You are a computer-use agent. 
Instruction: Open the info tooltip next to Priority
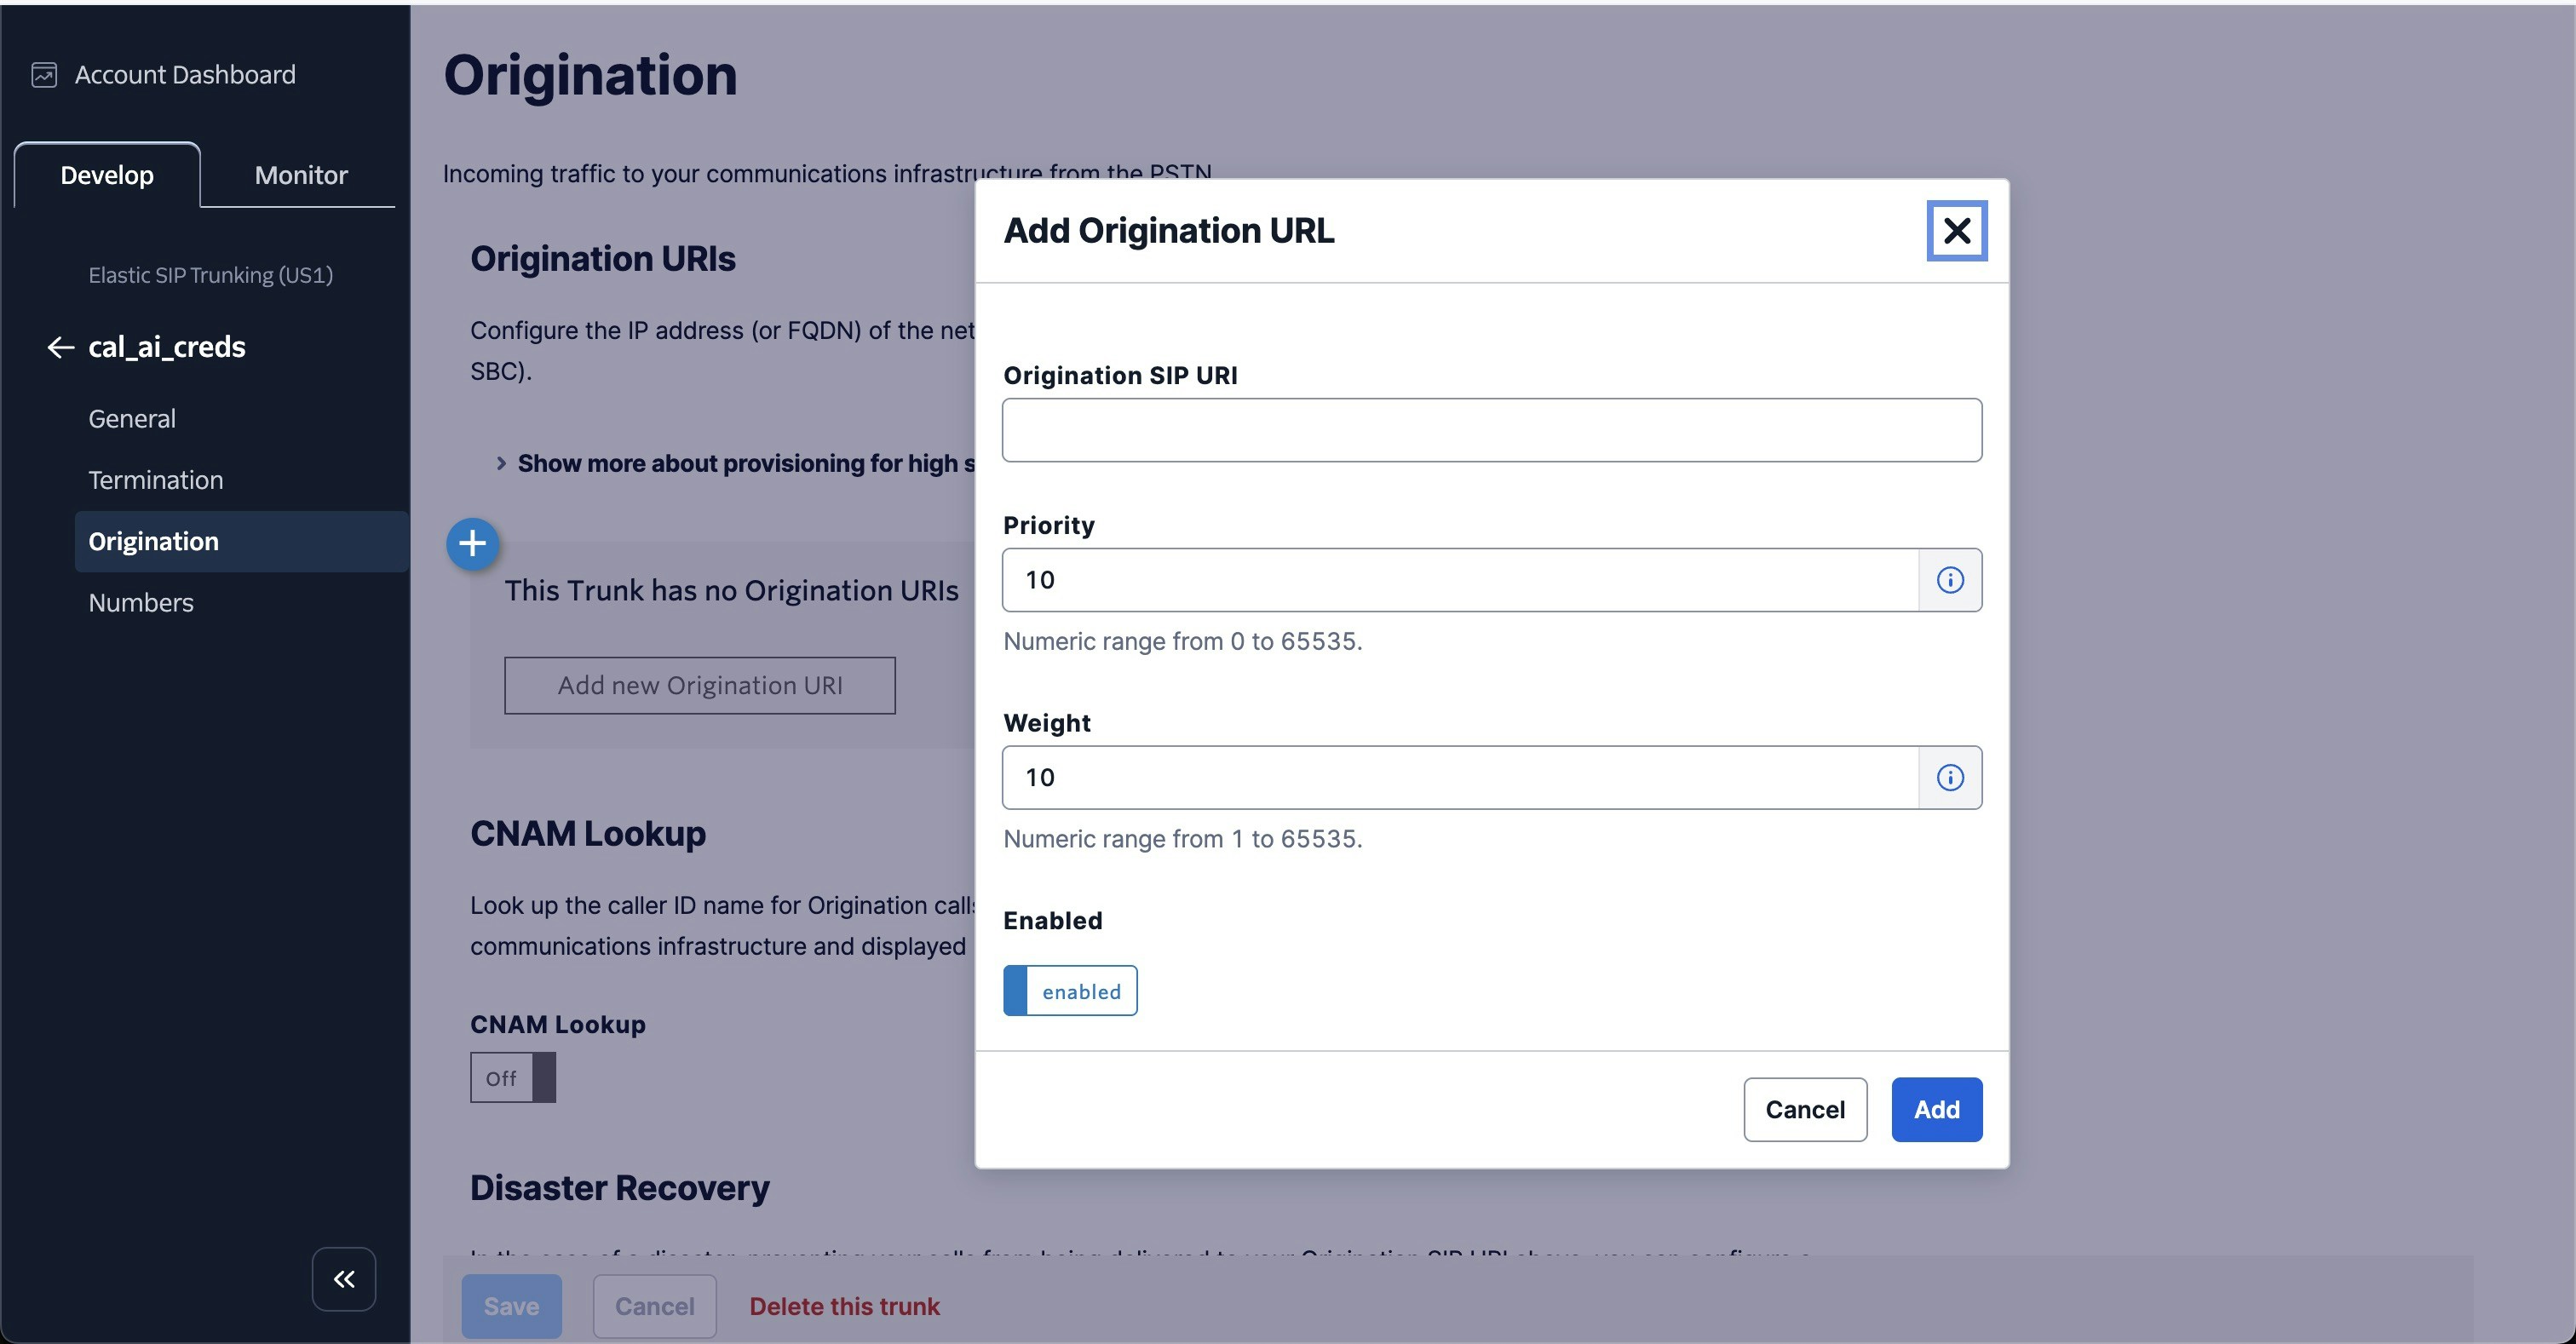click(1950, 579)
